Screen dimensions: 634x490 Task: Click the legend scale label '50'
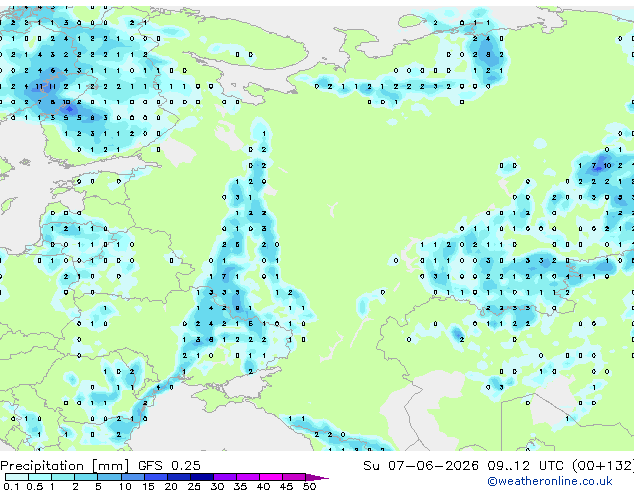pyautogui.click(x=309, y=486)
